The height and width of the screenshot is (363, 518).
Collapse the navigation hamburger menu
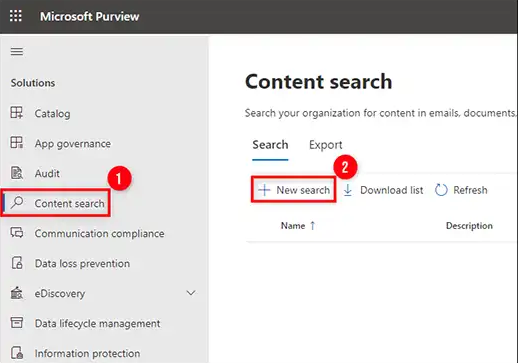[x=17, y=52]
